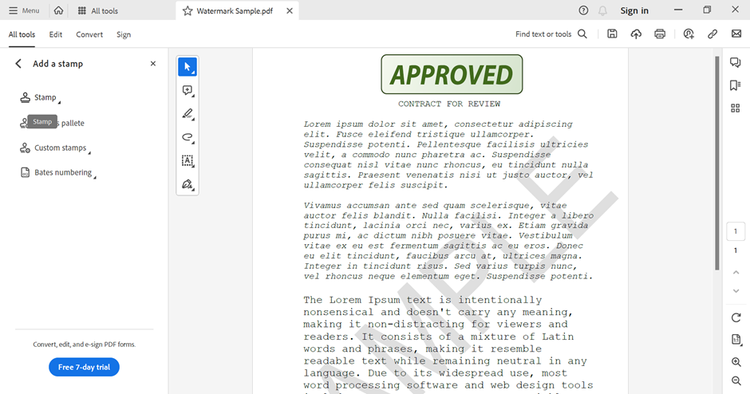Open the page display settings icon

tap(736, 339)
